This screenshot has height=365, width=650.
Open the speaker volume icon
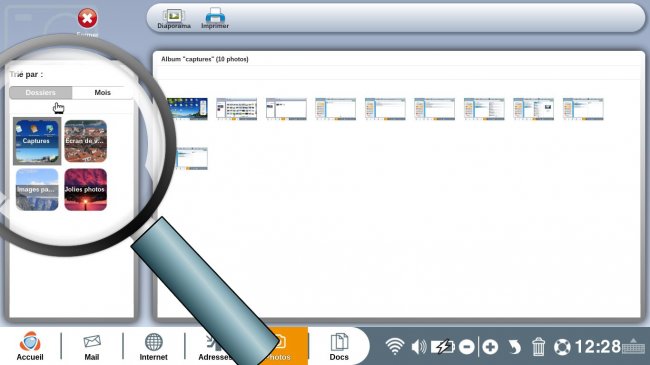tap(419, 346)
